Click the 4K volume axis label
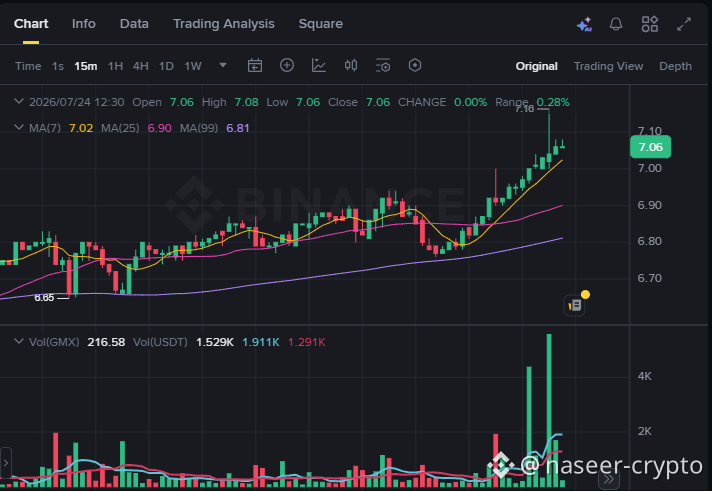Screen dimensions: 712x491 coord(644,377)
